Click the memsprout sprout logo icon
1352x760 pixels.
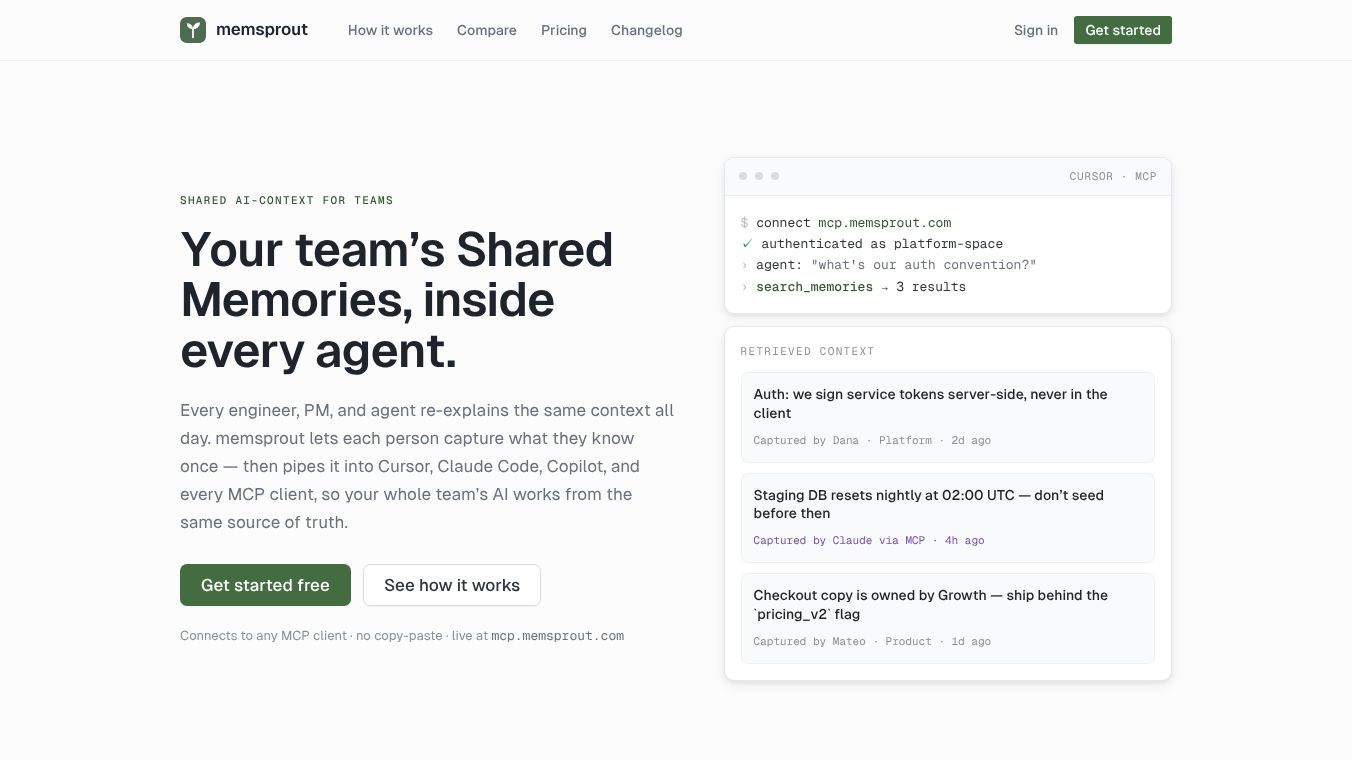193,30
